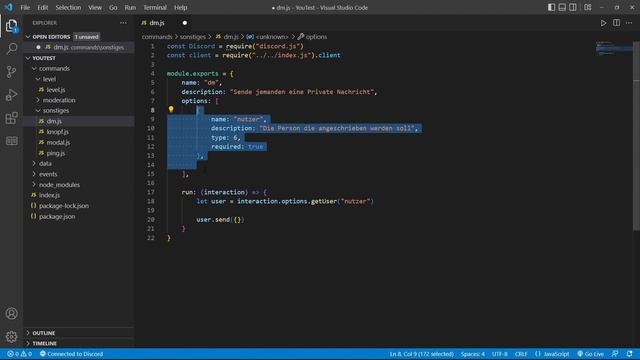Open the View menu
Image resolution: width=640 pixels, height=360 pixels.
(x=95, y=7)
